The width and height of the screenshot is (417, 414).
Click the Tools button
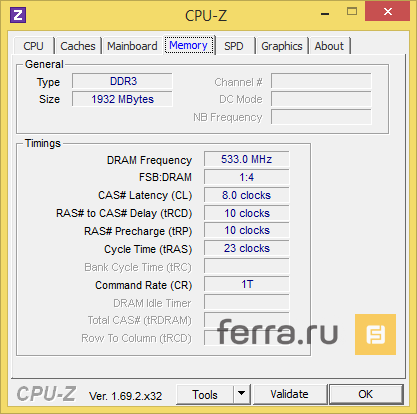click(205, 395)
